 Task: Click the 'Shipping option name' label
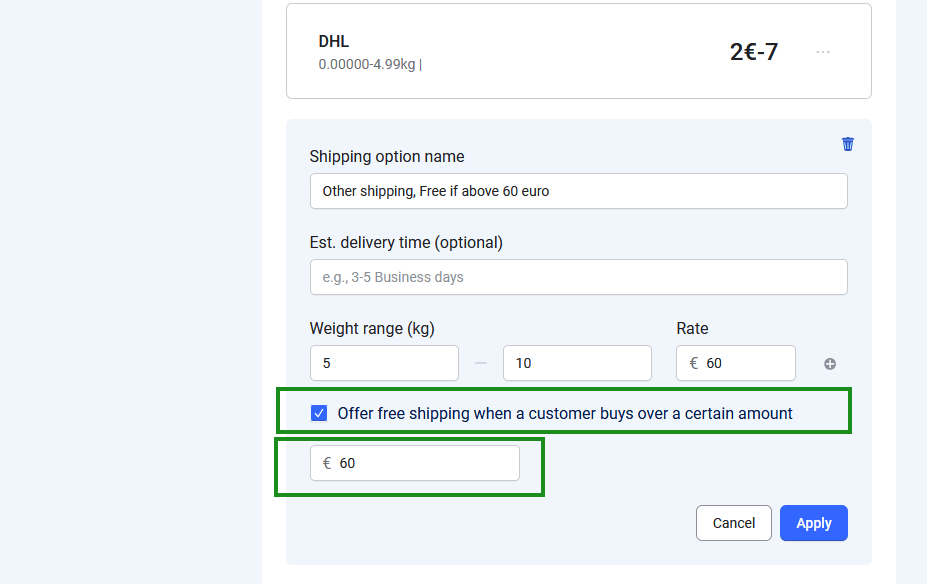tap(387, 156)
